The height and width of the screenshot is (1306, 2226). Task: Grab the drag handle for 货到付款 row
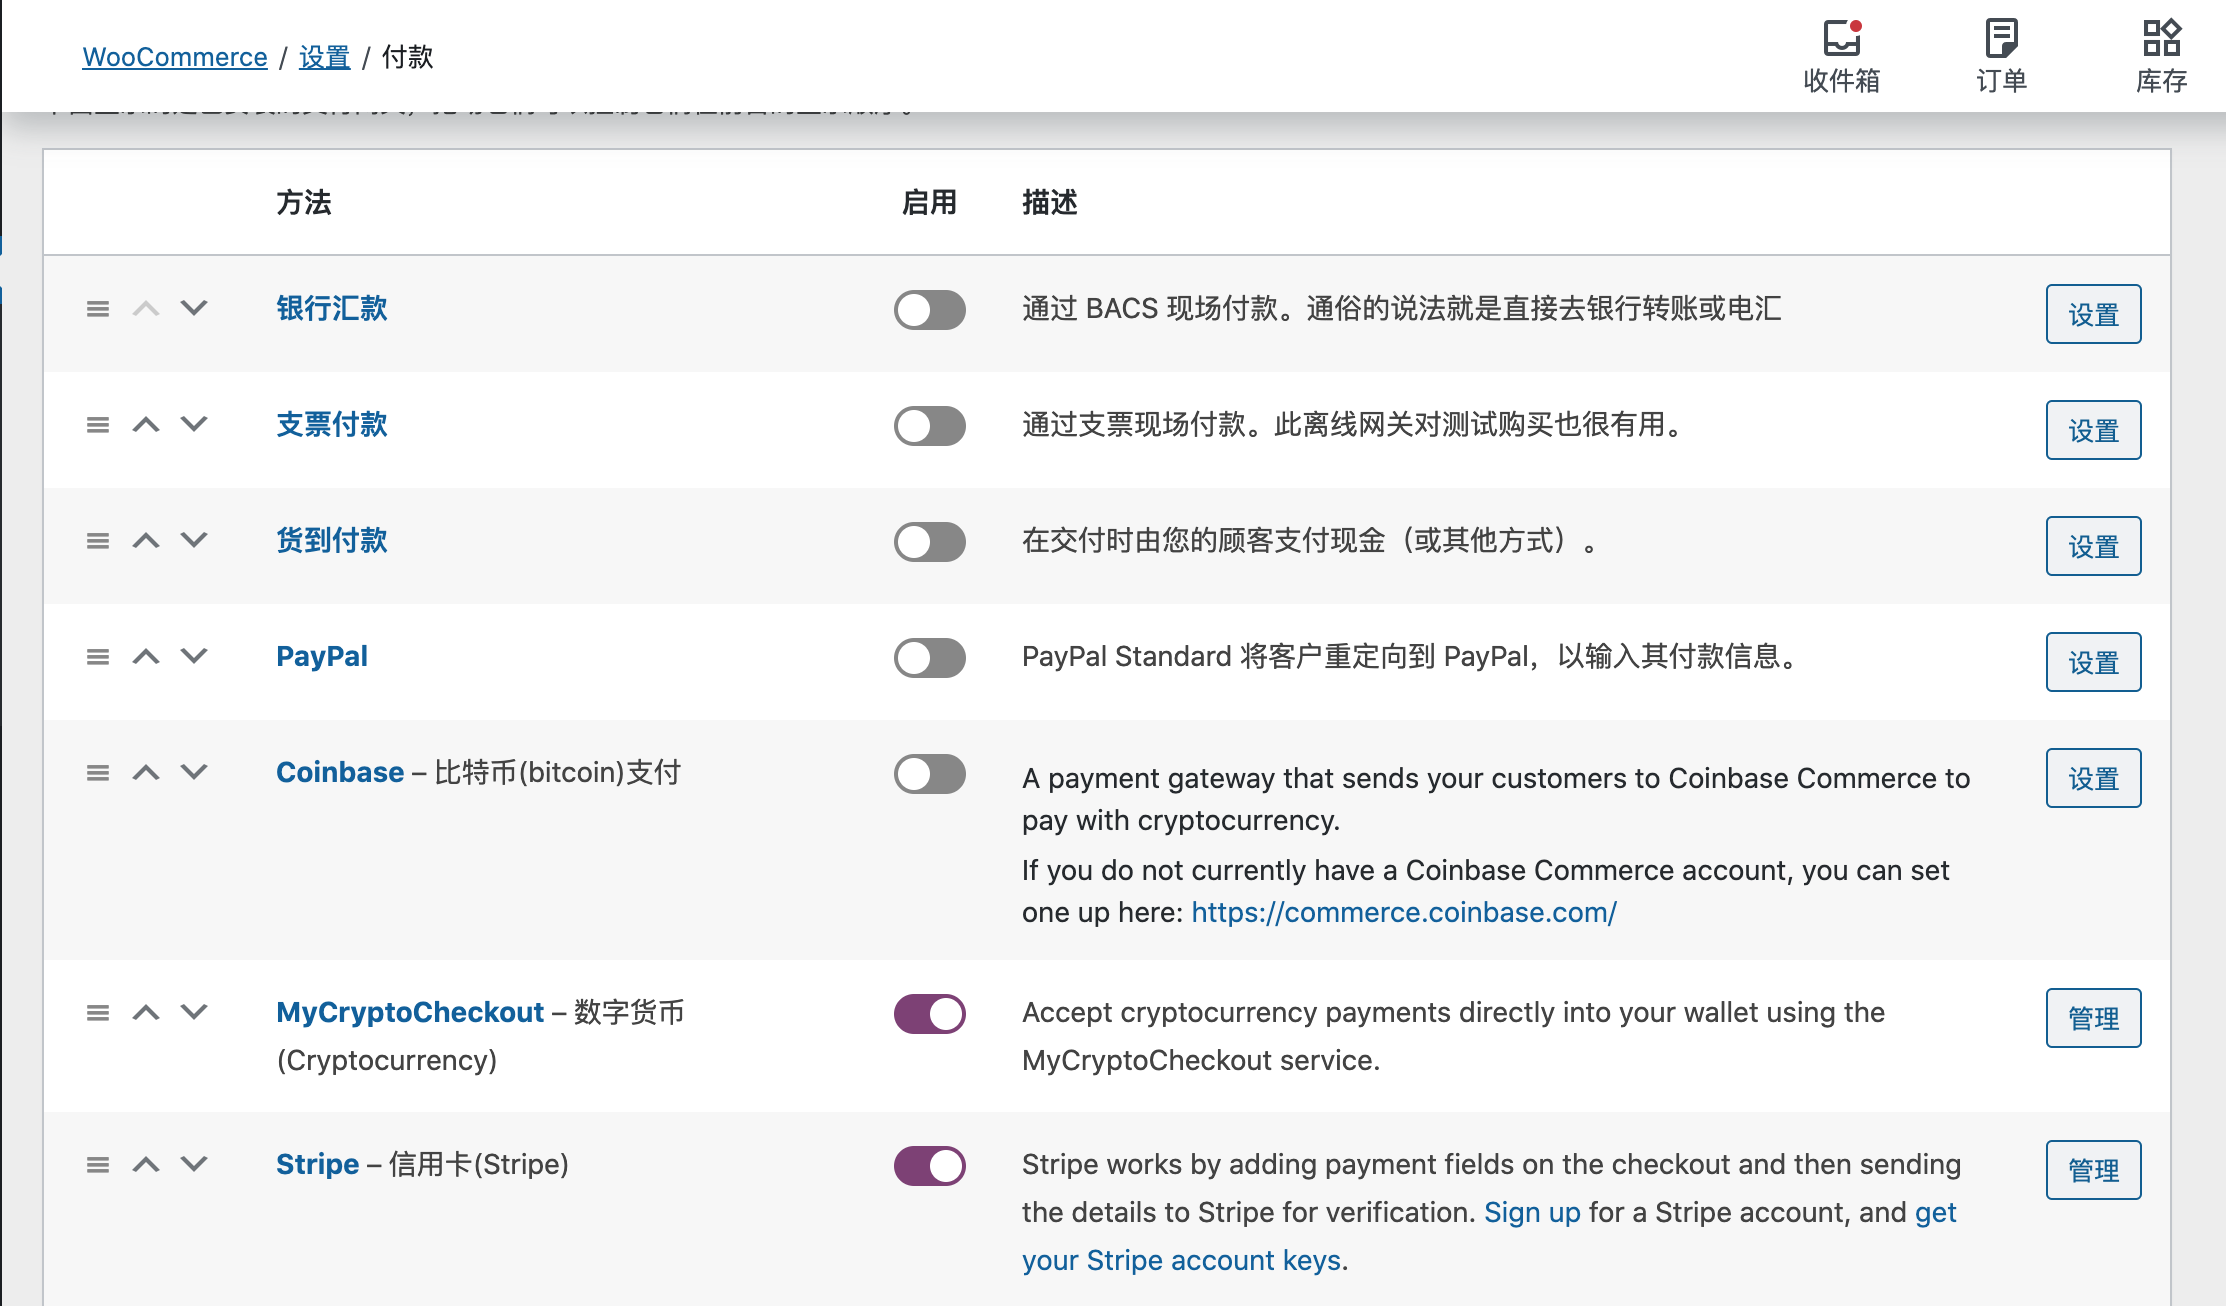tap(98, 541)
